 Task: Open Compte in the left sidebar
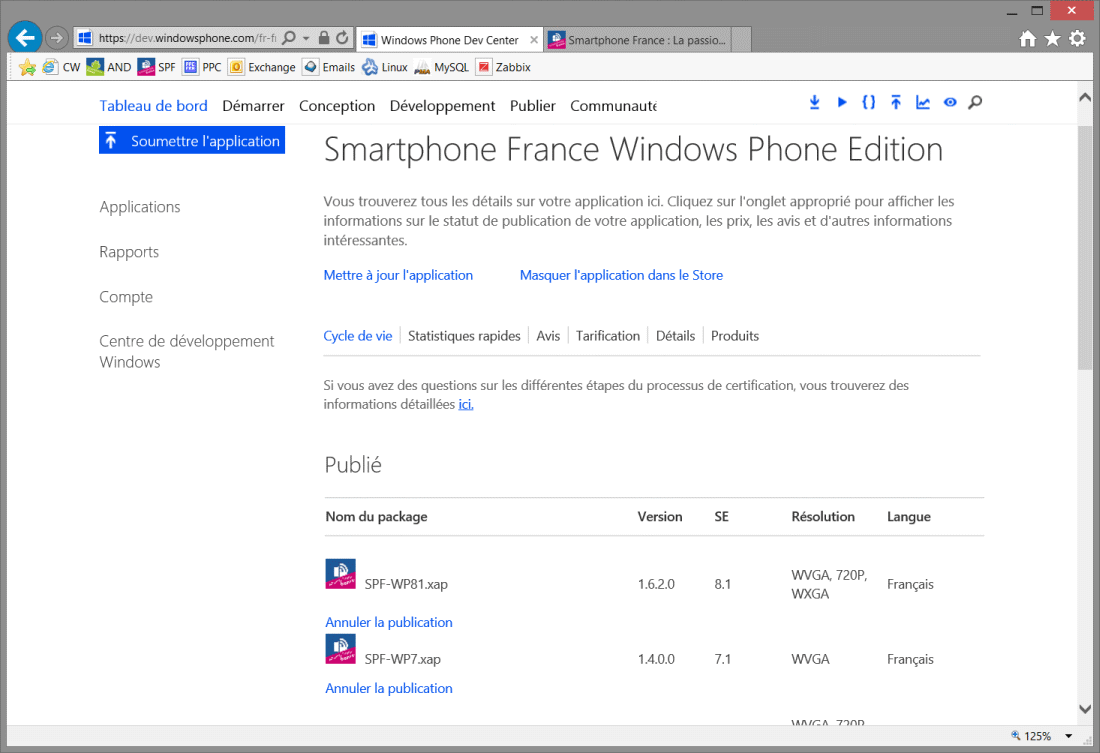coord(126,297)
